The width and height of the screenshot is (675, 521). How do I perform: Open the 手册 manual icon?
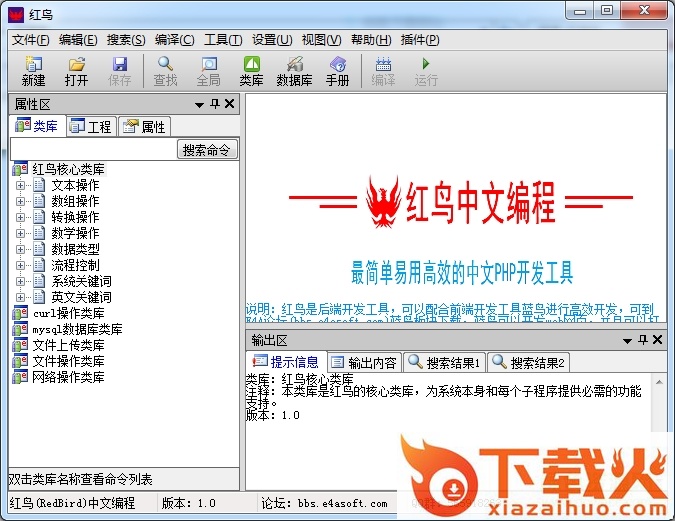[x=338, y=64]
